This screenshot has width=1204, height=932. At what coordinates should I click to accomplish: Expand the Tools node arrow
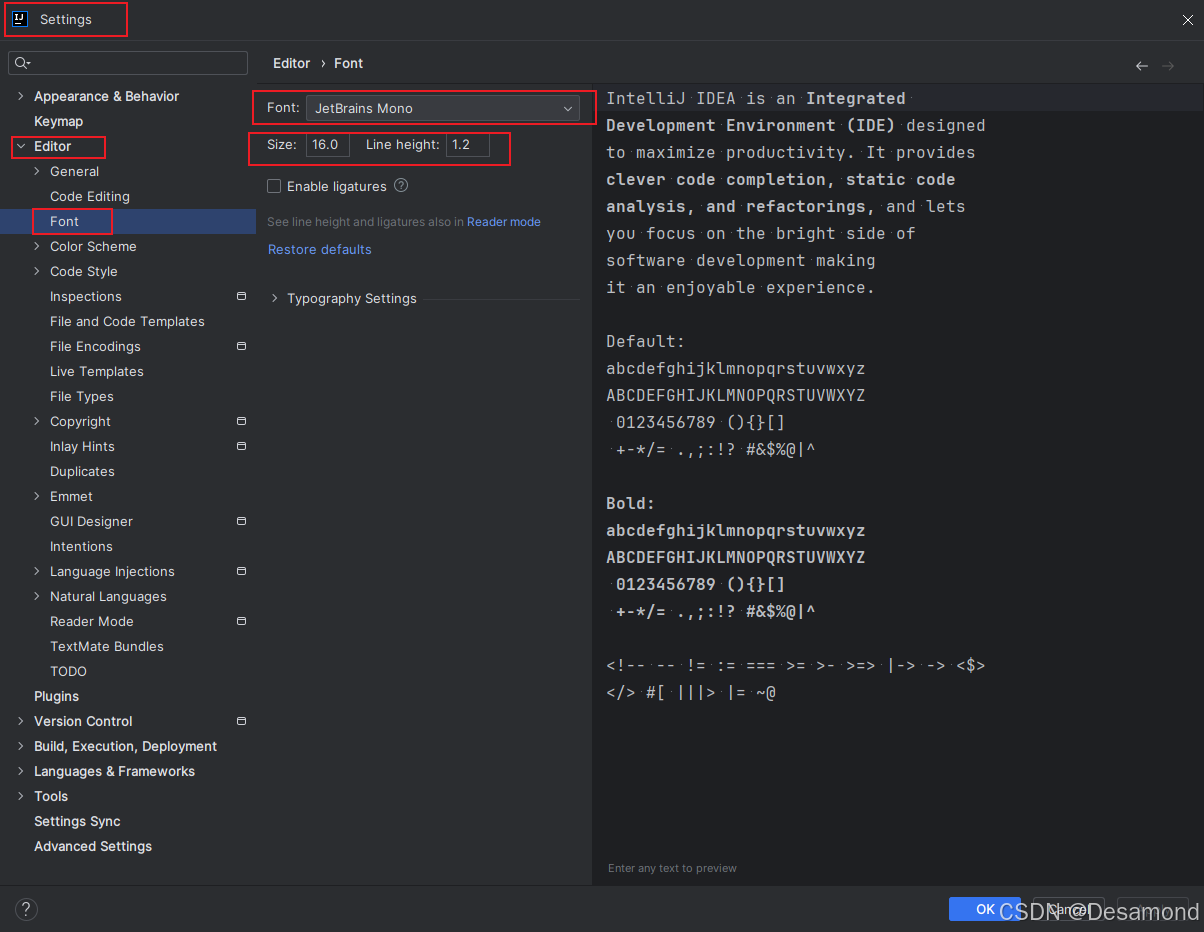(21, 796)
